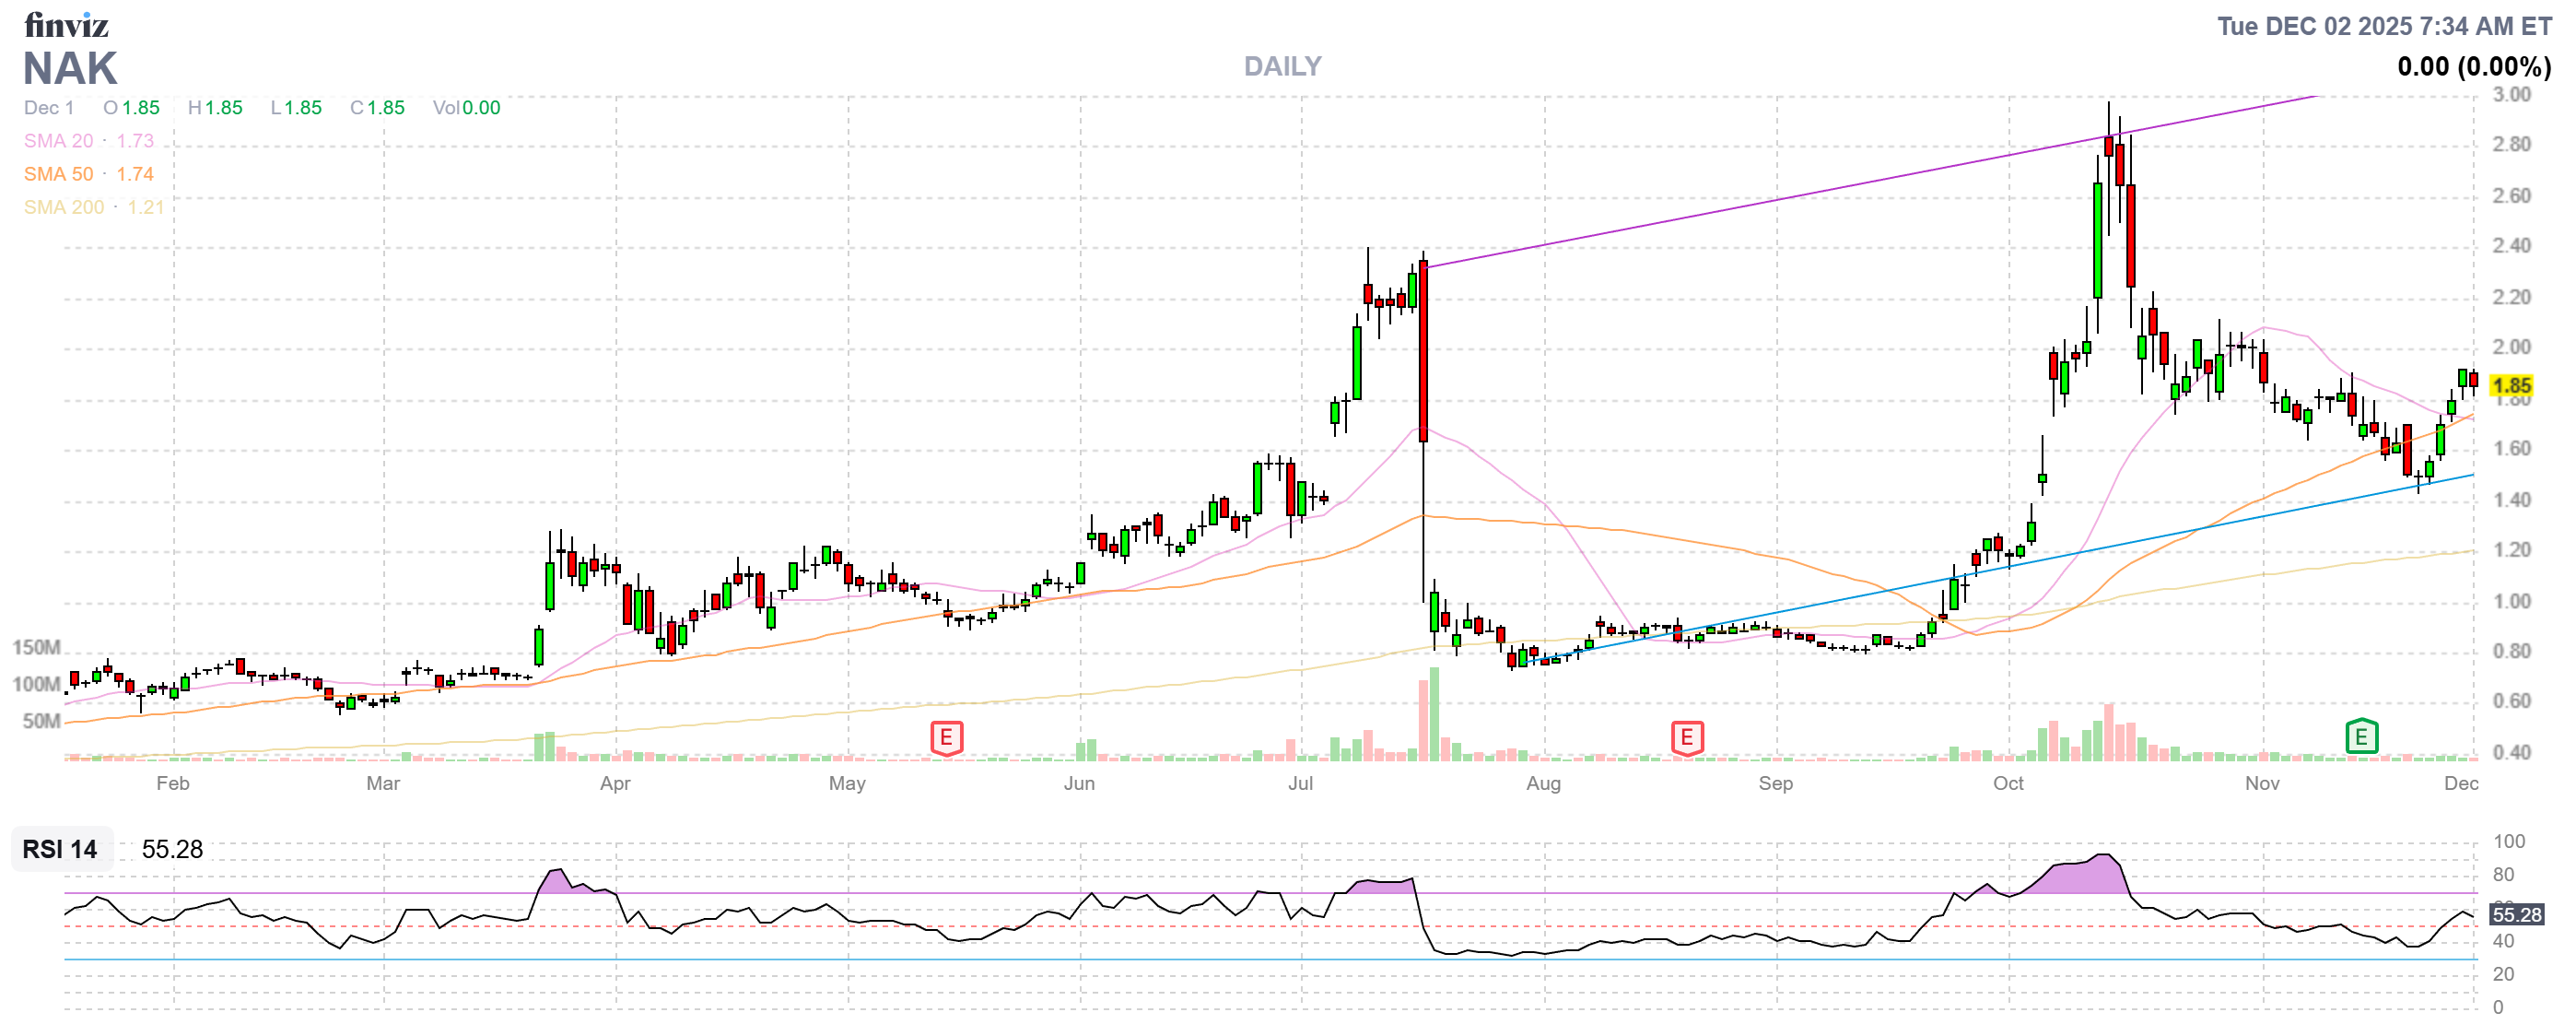Click the SMA 50 legend label

[x=58, y=174]
